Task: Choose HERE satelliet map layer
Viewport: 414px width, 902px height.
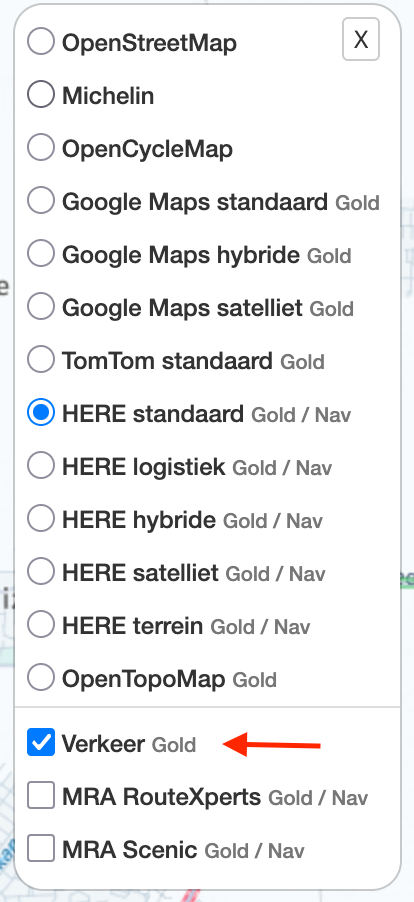Action: pyautogui.click(x=41, y=571)
